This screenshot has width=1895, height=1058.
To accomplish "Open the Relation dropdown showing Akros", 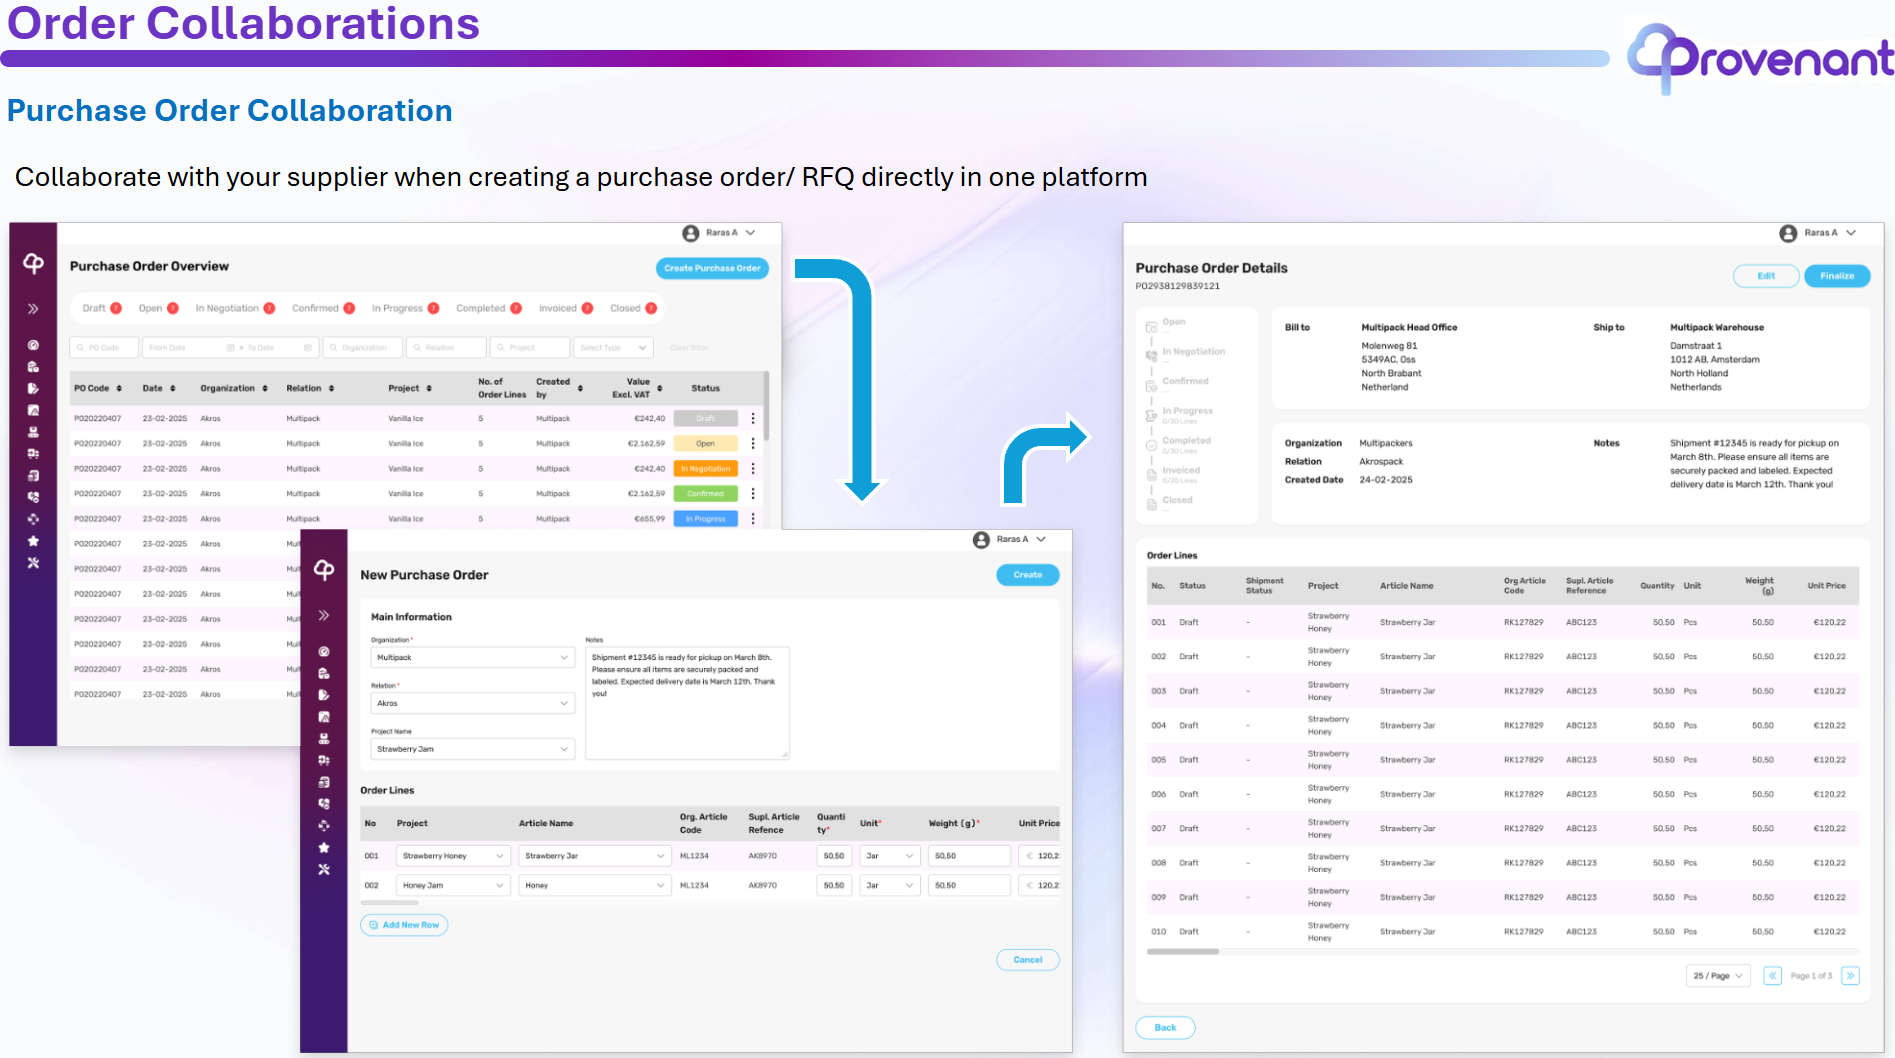I will [x=473, y=703].
